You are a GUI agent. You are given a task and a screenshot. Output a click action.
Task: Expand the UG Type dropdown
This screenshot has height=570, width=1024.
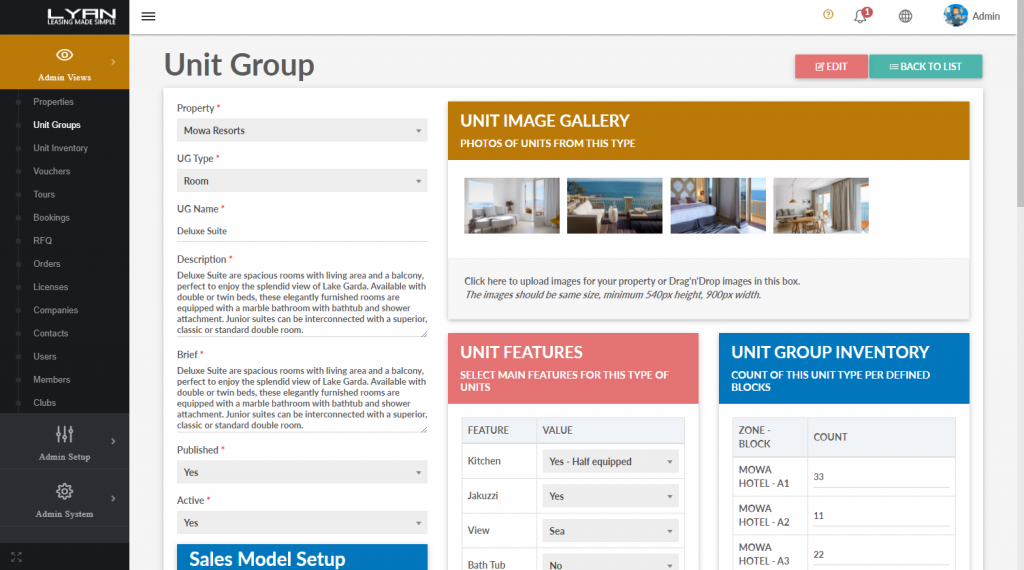click(x=302, y=181)
